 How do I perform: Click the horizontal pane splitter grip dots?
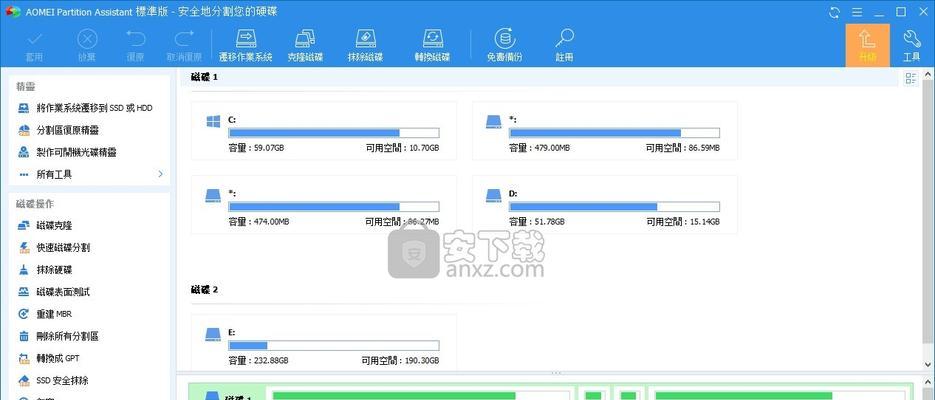pos(556,374)
